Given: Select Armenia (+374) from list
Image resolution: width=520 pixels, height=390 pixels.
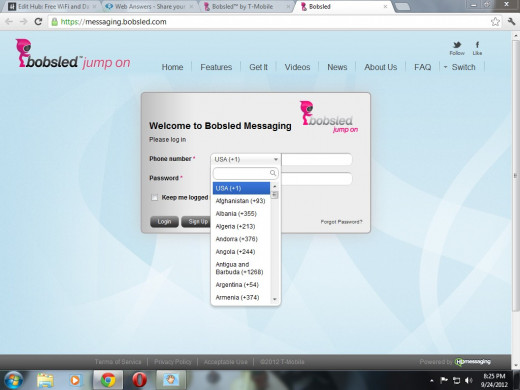Looking at the screenshot, I should click(241, 297).
